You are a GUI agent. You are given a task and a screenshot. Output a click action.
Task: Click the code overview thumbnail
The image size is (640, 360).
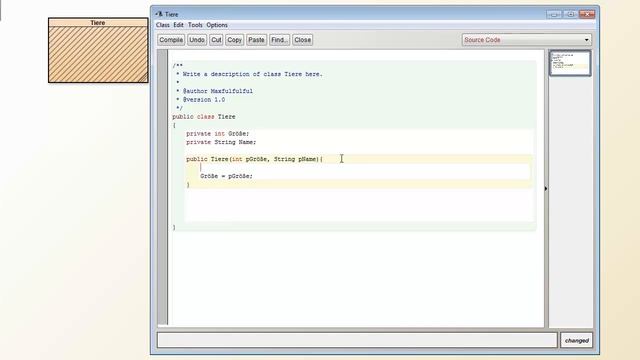570,63
